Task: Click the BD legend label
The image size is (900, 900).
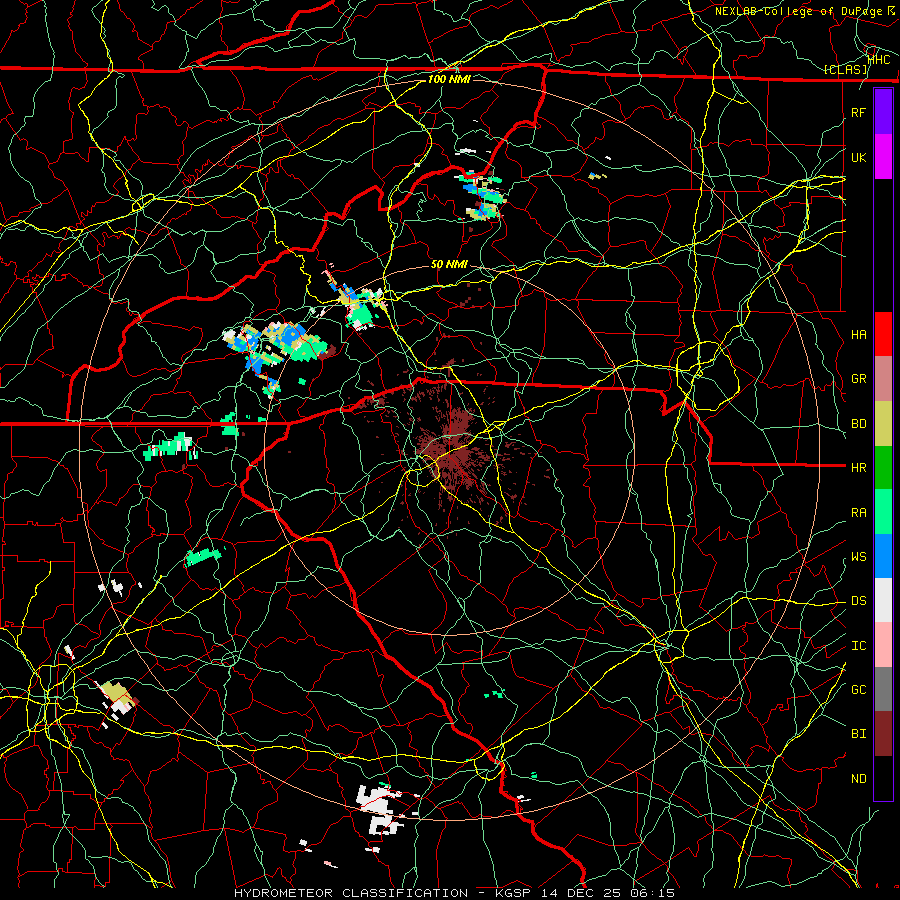Action: point(858,424)
